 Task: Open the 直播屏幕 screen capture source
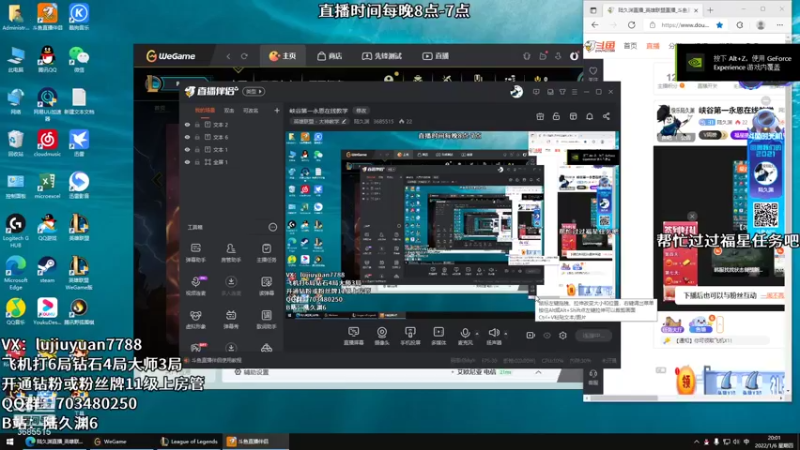coord(353,336)
